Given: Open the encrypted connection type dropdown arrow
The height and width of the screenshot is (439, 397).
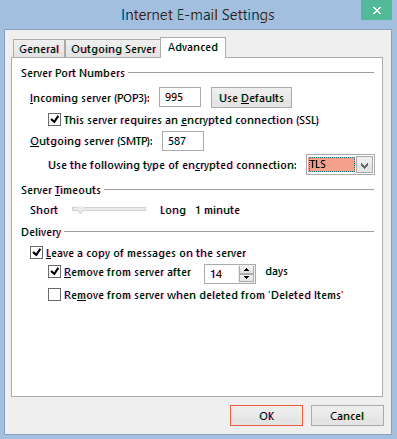Looking at the screenshot, I should (364, 165).
